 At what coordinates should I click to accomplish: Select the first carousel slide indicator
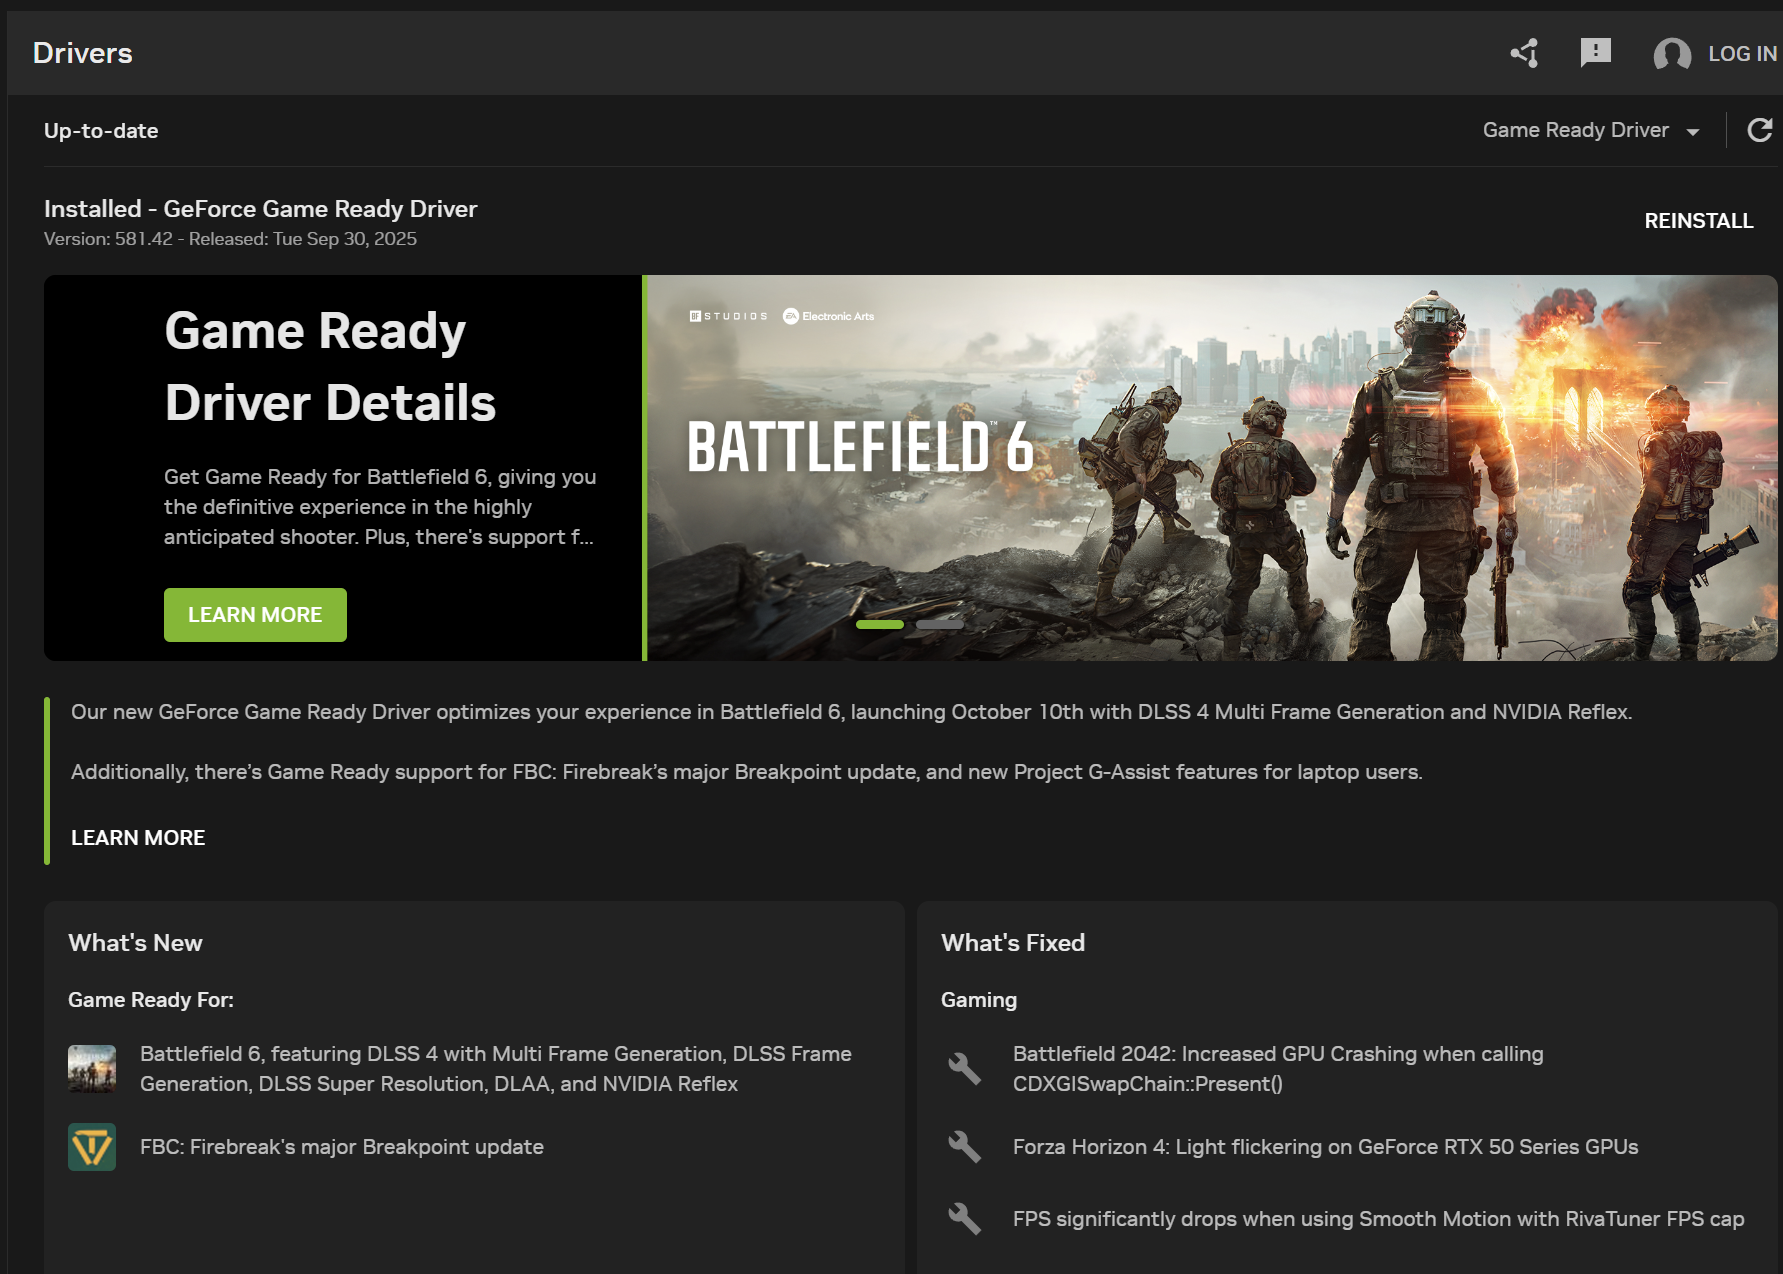880,624
